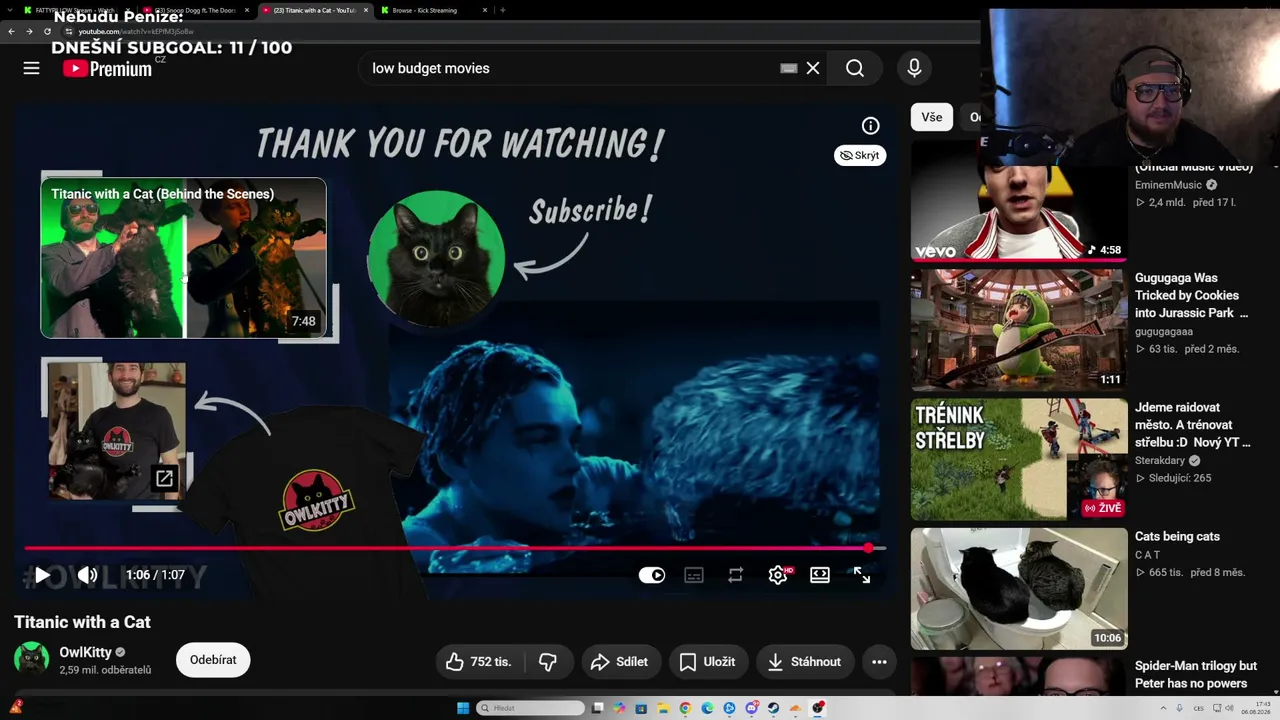This screenshot has width=1280, height=720.
Task: Enter fullscreen mode
Action: [862, 575]
